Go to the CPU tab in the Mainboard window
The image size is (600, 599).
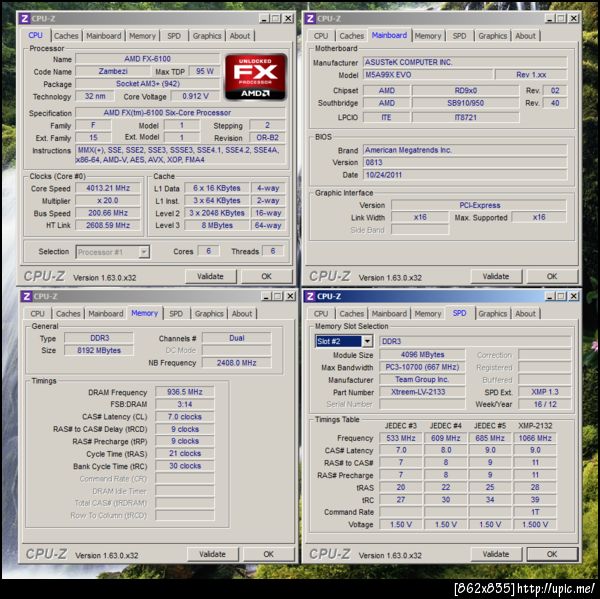321,36
